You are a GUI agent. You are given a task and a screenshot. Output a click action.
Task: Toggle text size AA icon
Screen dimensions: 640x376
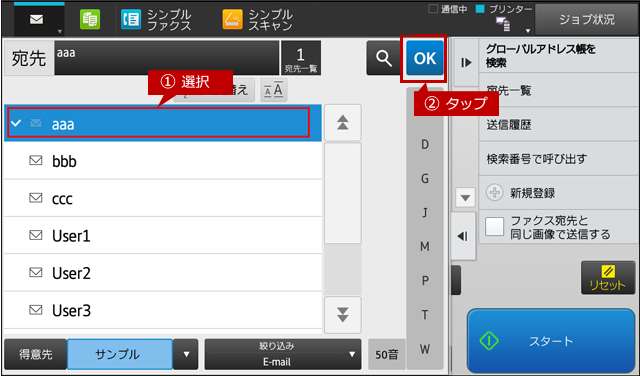pos(273,90)
